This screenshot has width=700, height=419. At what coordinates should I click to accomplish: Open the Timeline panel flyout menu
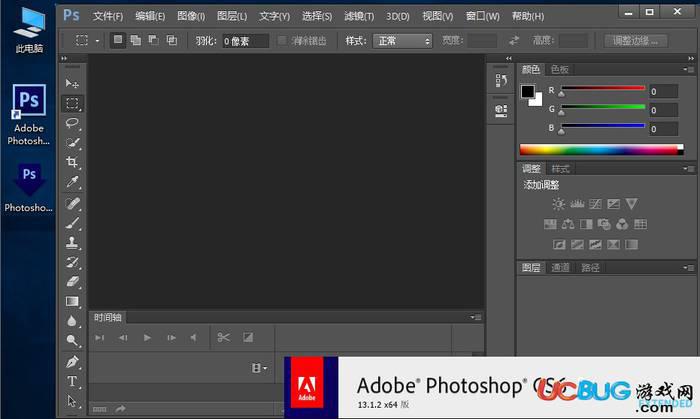point(475,317)
